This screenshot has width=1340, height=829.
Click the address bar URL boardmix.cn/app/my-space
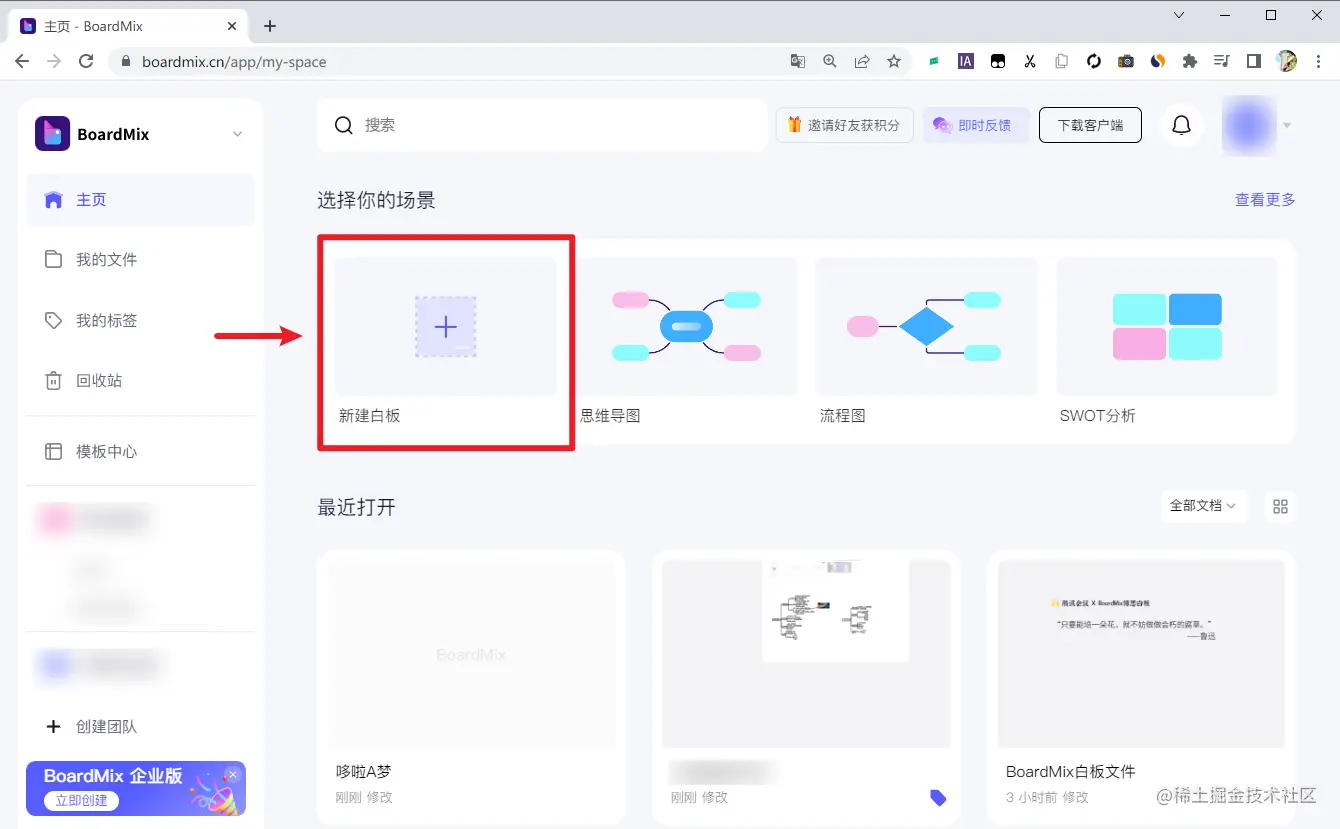234,62
